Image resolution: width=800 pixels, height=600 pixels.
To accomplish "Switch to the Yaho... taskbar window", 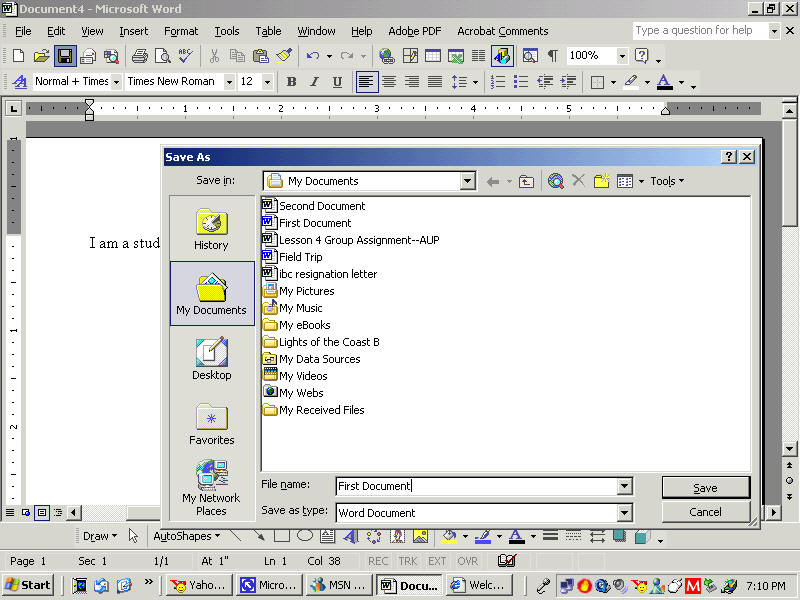I will coord(199,585).
